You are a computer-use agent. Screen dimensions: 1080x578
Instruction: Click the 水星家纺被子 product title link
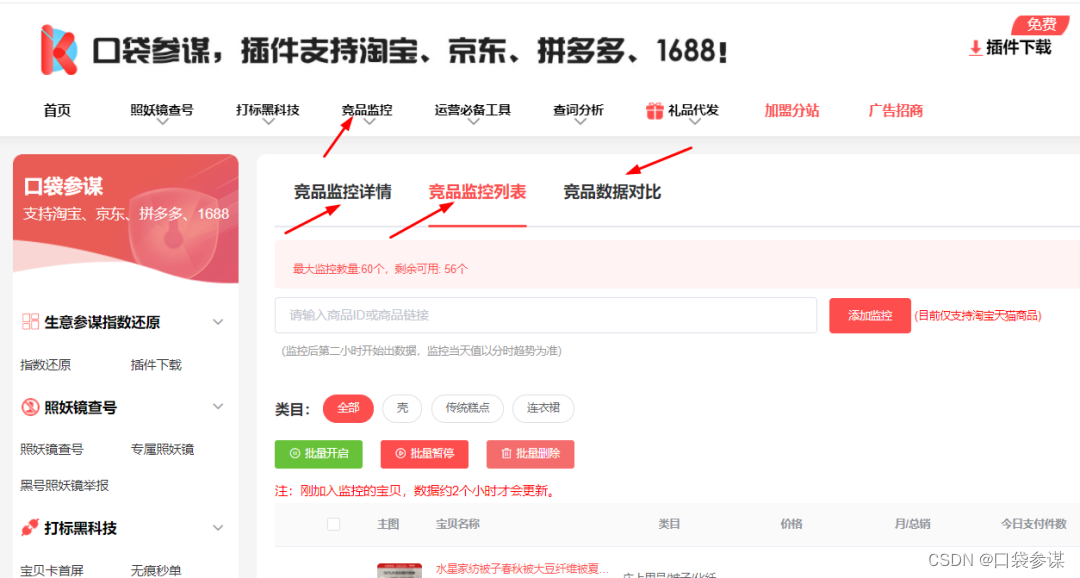coord(522,569)
